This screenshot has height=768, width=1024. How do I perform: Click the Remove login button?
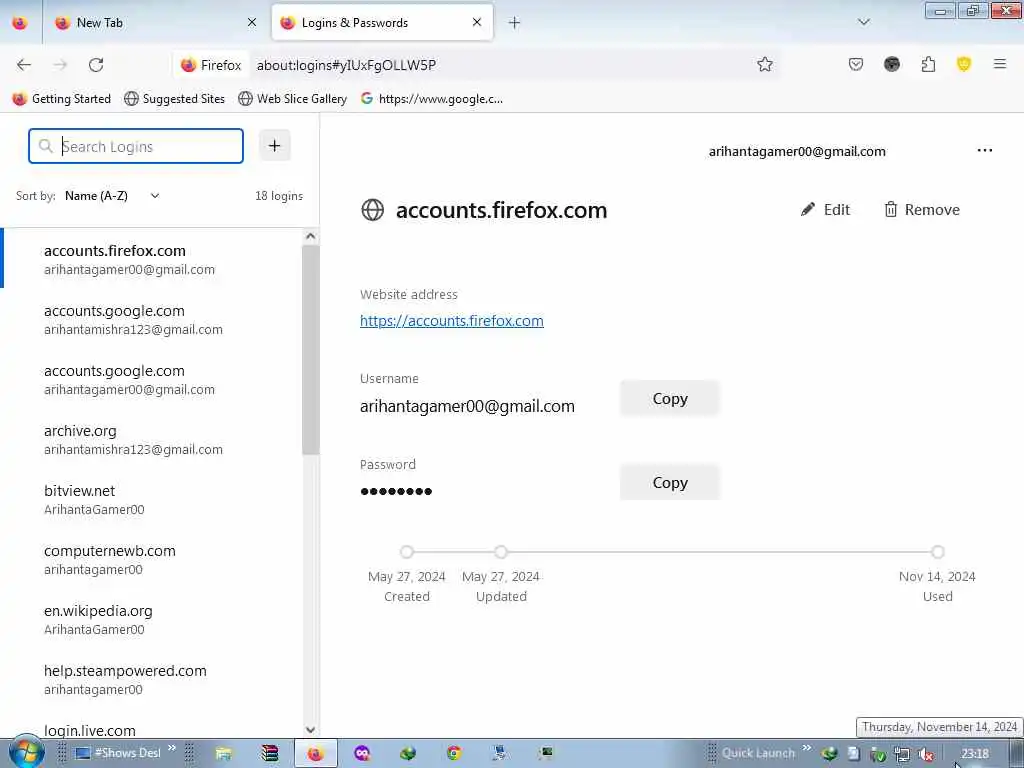(921, 210)
